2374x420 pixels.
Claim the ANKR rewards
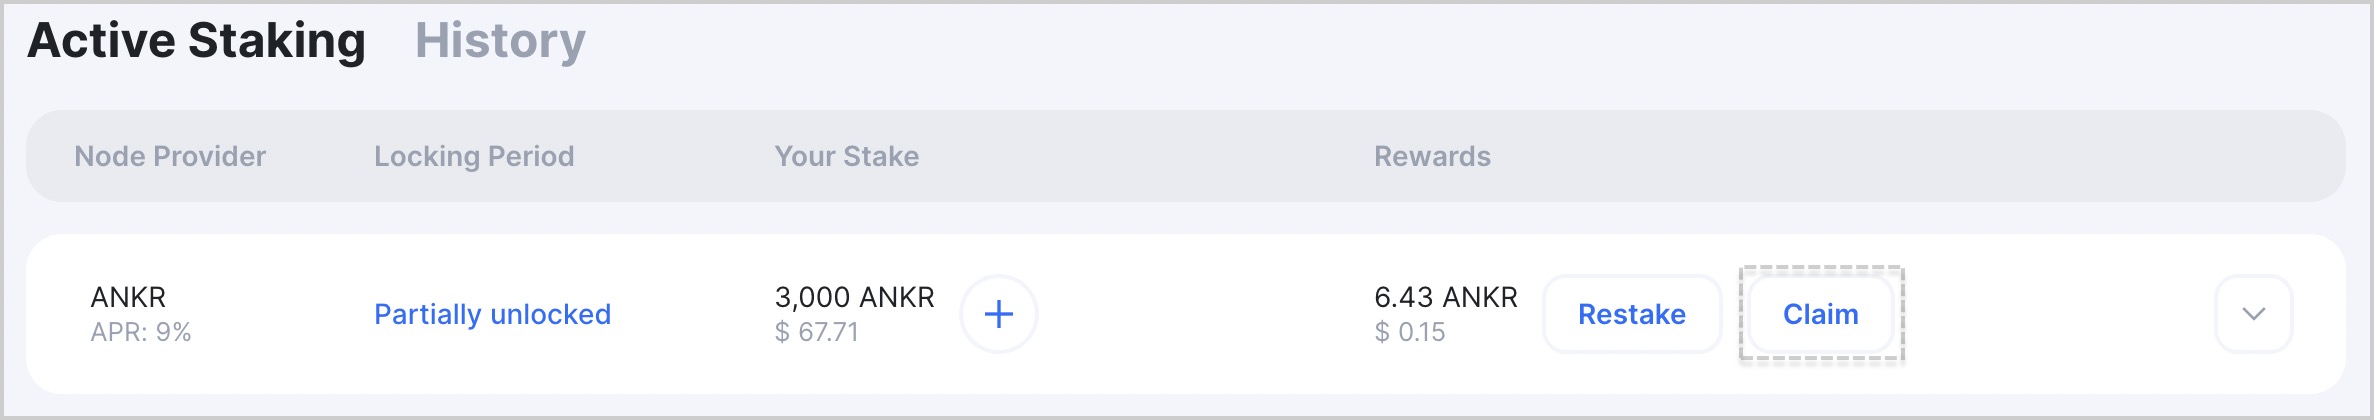tap(1820, 314)
